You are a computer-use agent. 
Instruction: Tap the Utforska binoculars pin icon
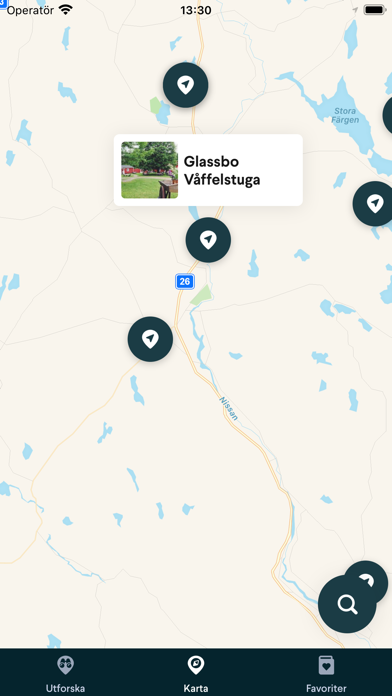pyautogui.click(x=65, y=666)
